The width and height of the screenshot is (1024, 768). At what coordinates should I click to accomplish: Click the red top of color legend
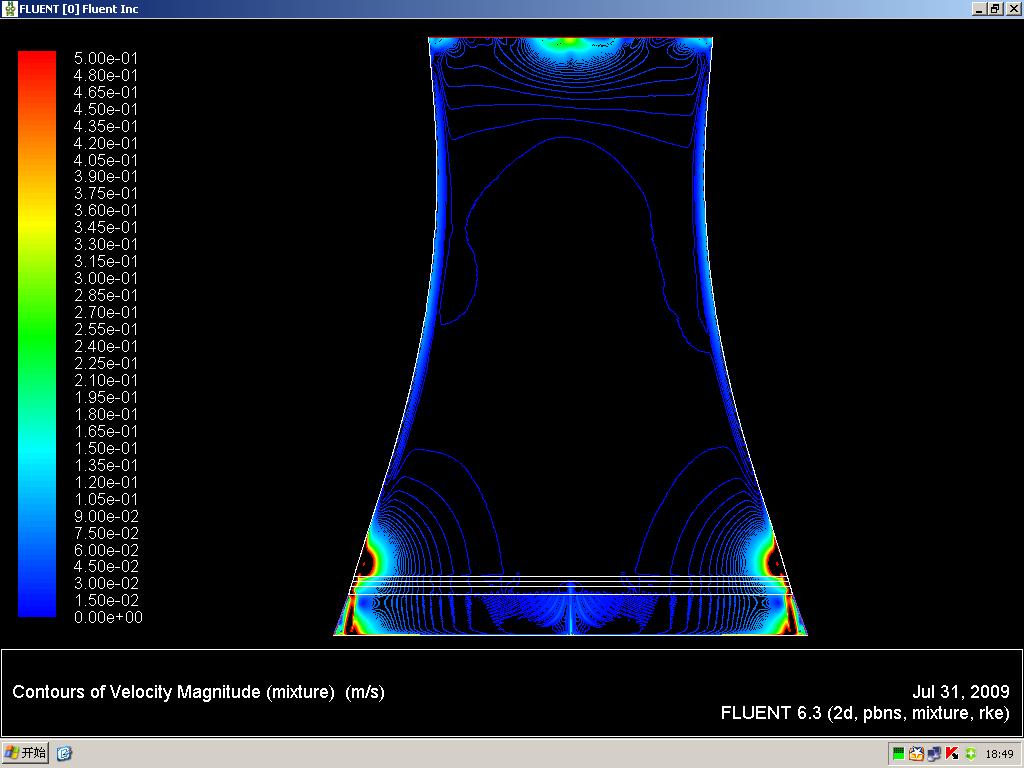pos(37,58)
